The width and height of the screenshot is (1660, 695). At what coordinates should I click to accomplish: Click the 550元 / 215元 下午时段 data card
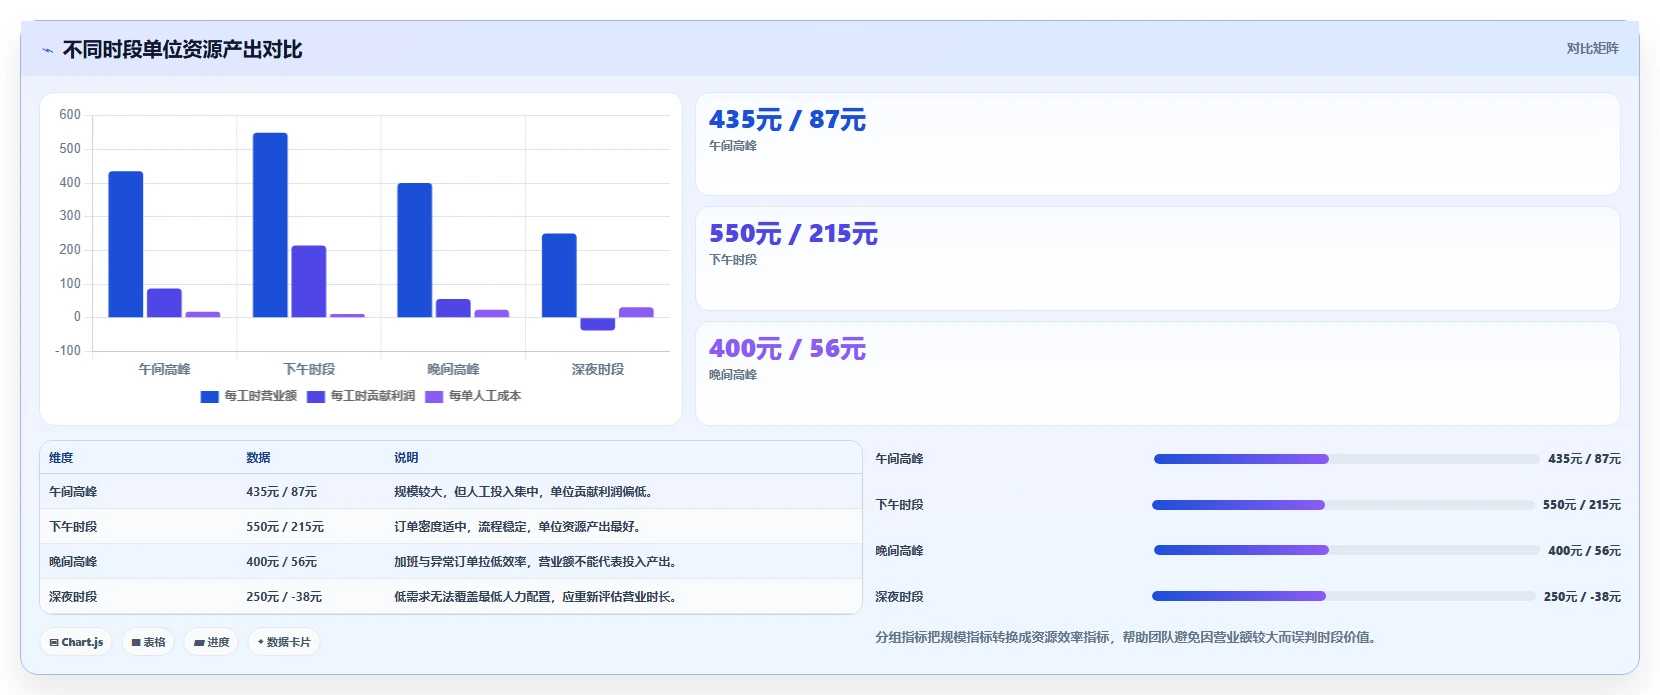tap(1157, 258)
